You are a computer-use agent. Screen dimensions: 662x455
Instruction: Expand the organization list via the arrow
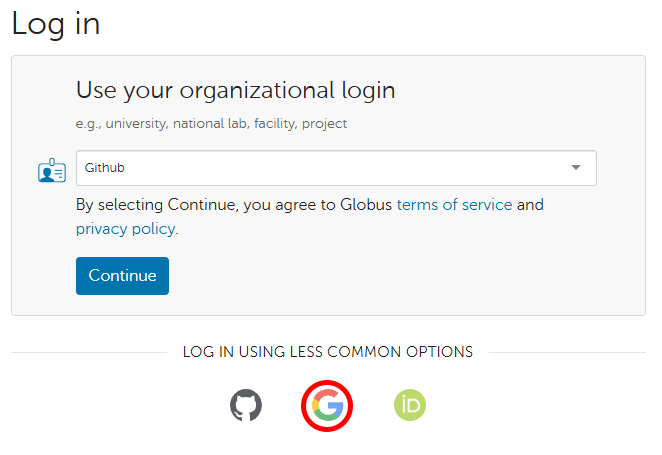575,168
